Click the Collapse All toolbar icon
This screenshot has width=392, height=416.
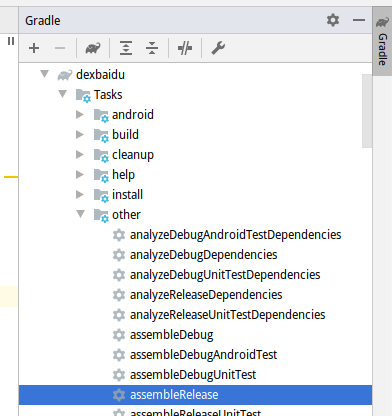point(152,48)
